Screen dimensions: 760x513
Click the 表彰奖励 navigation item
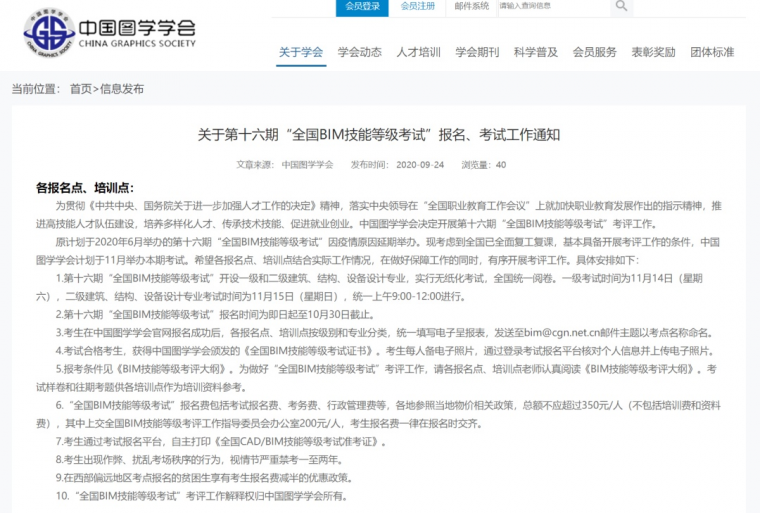[653, 52]
